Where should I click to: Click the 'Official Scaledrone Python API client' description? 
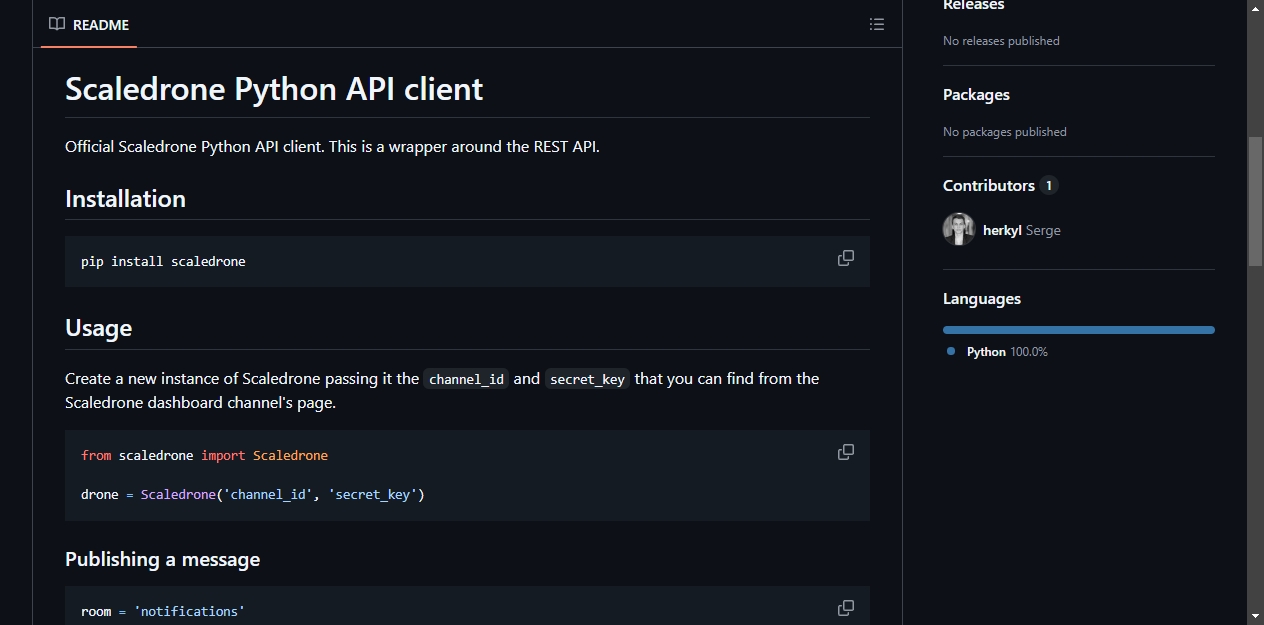(x=332, y=146)
